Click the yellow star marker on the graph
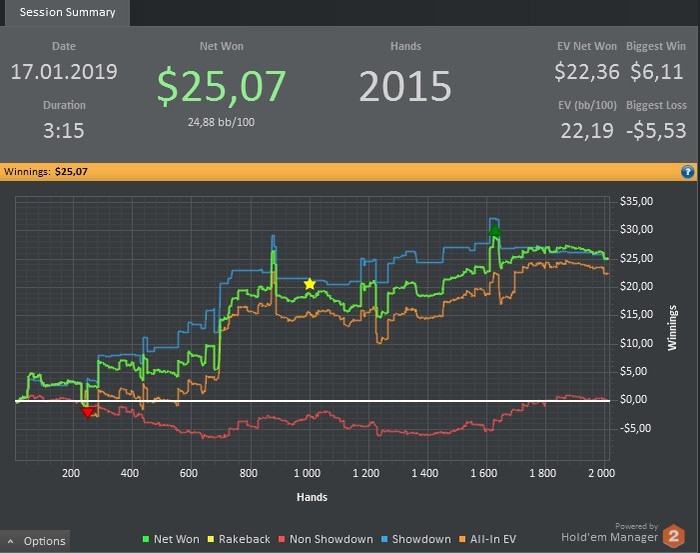The height and width of the screenshot is (553, 700). 309,284
